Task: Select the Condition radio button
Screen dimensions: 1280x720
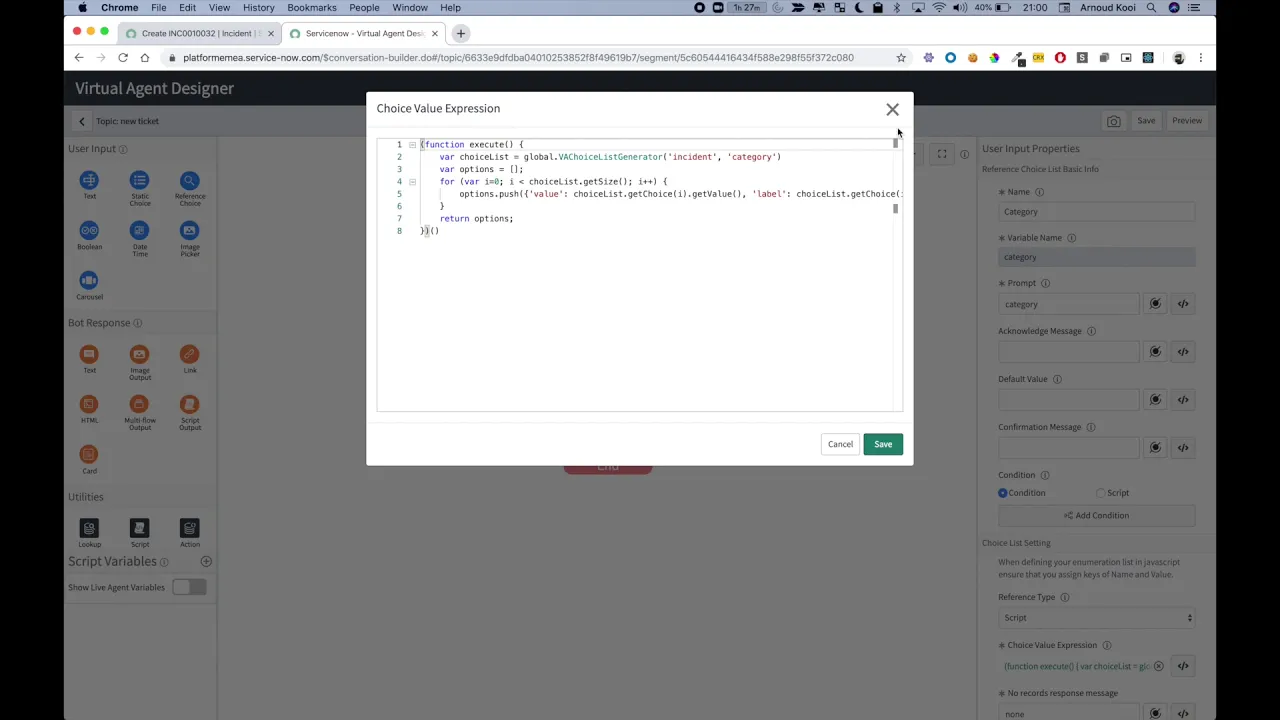Action: 1002,492
